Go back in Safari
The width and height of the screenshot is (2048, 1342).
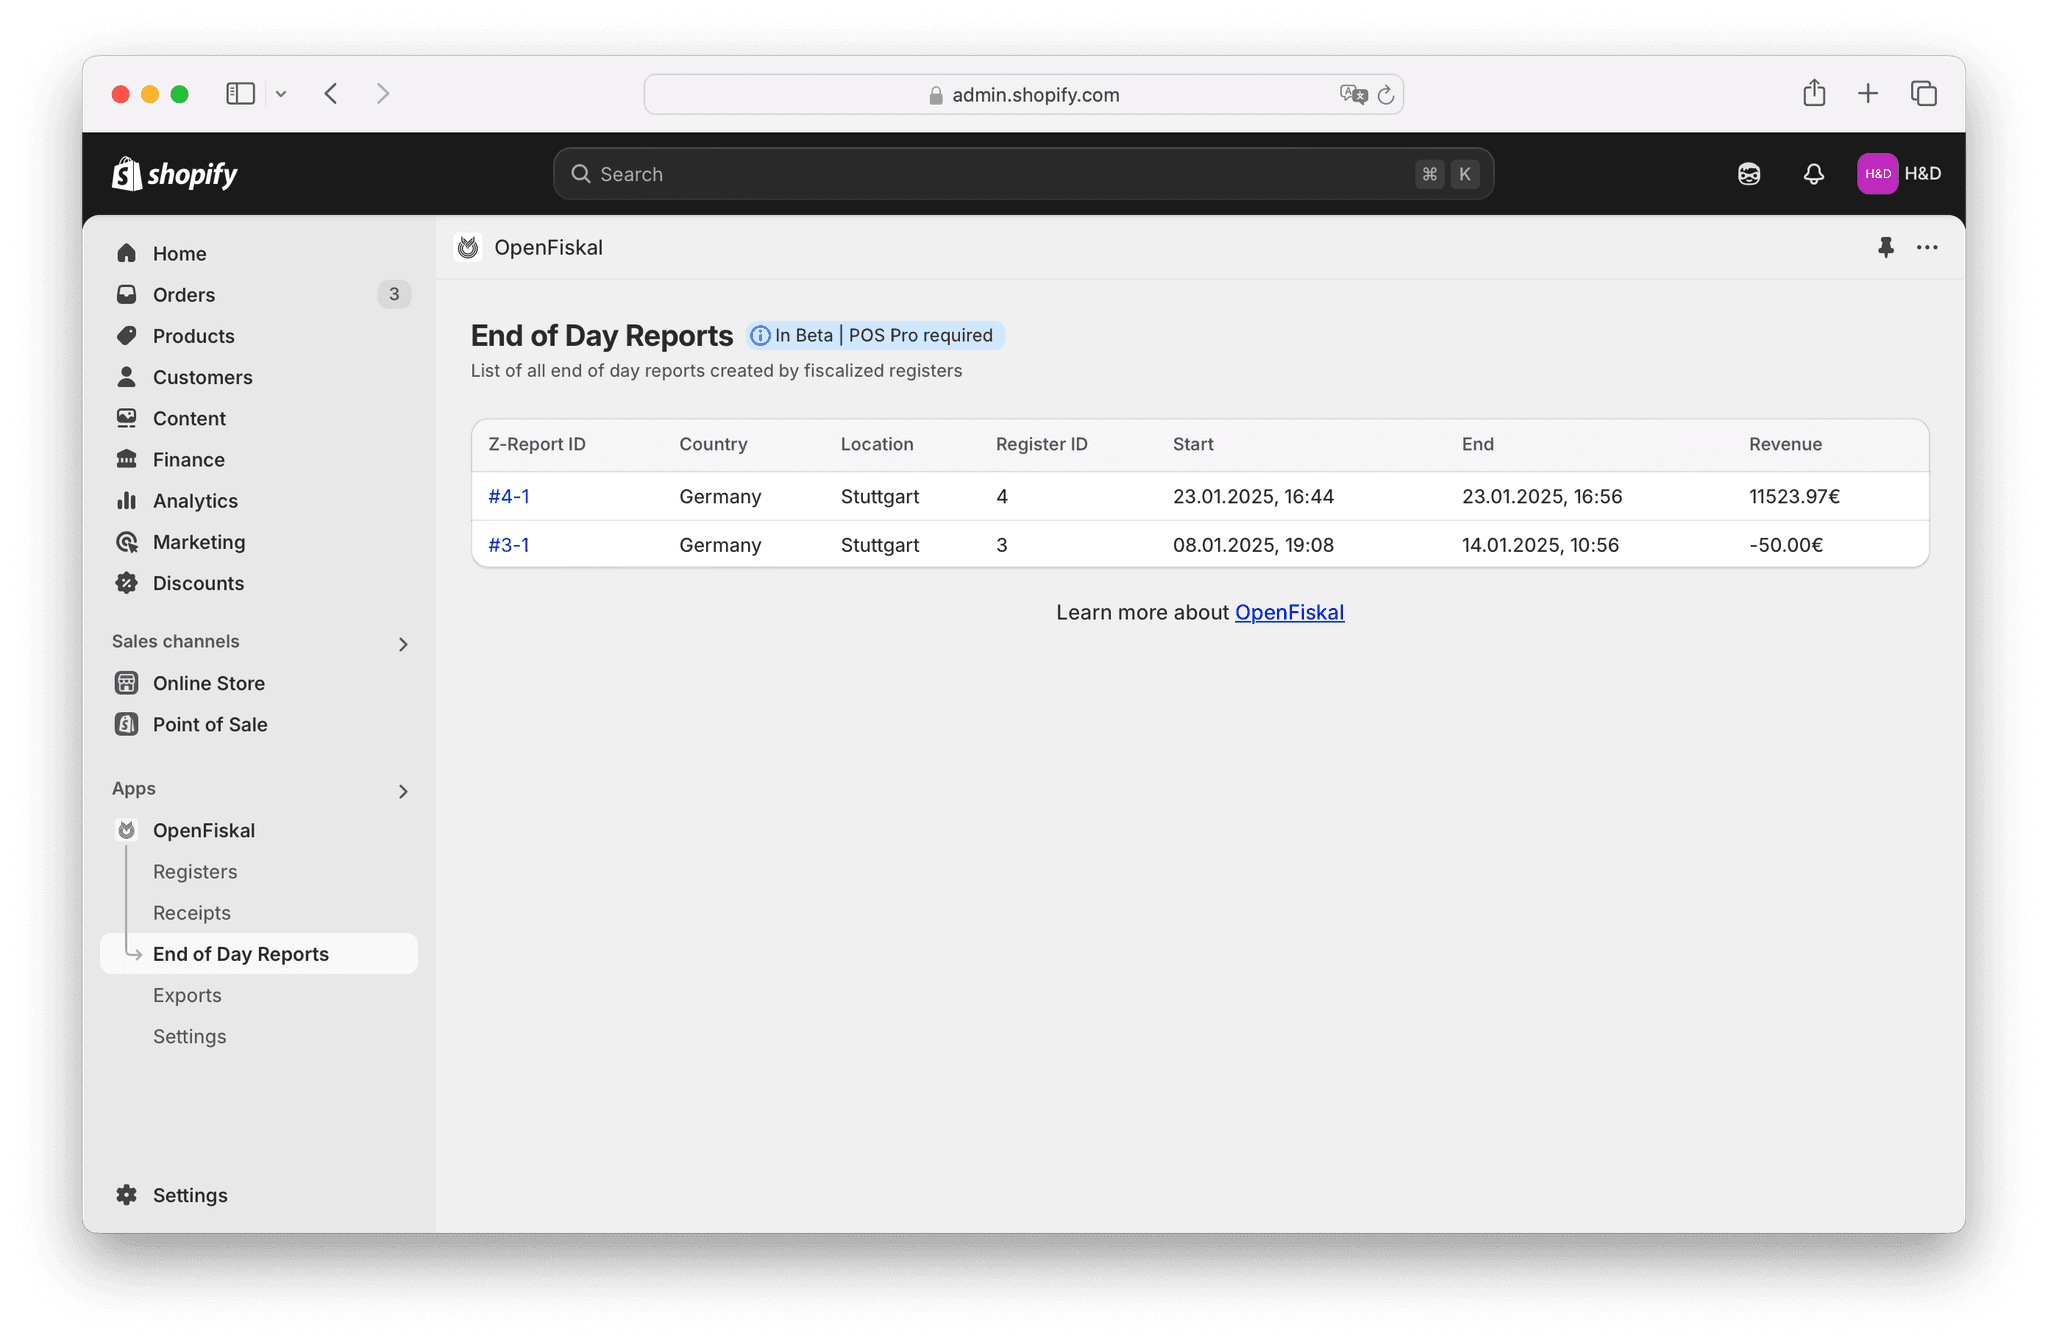331,93
